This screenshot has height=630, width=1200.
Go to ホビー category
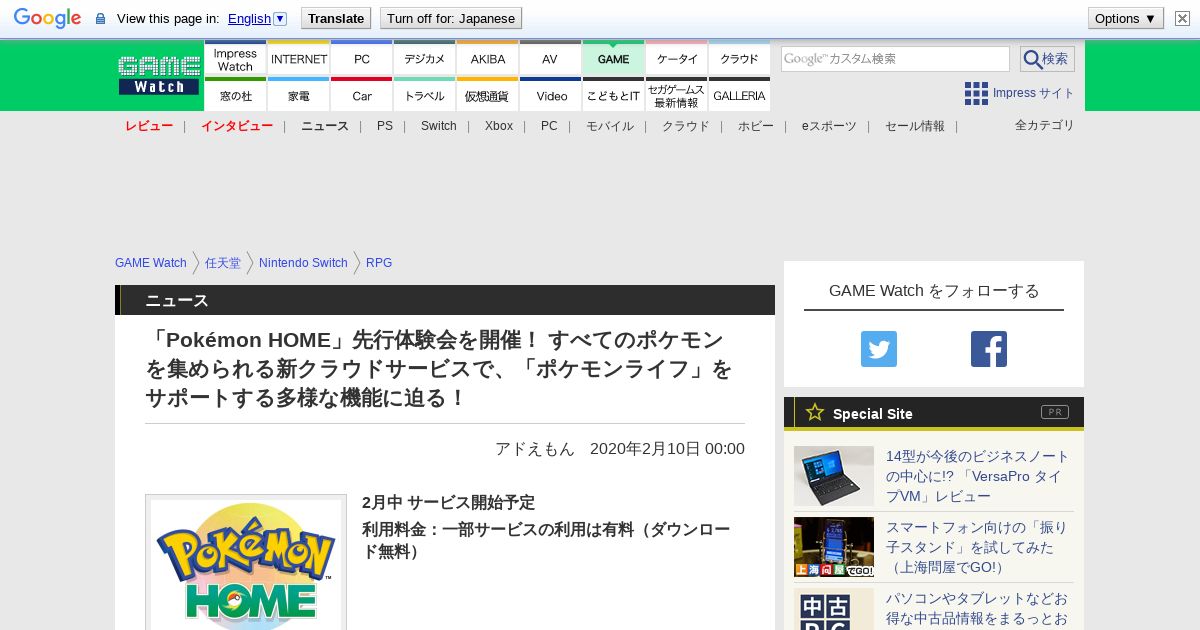756,126
